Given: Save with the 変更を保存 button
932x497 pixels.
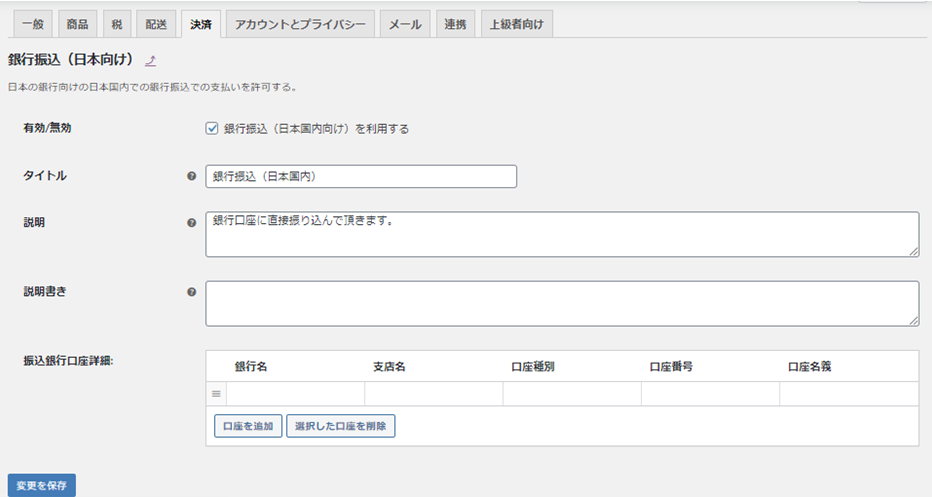Looking at the screenshot, I should click(x=42, y=486).
